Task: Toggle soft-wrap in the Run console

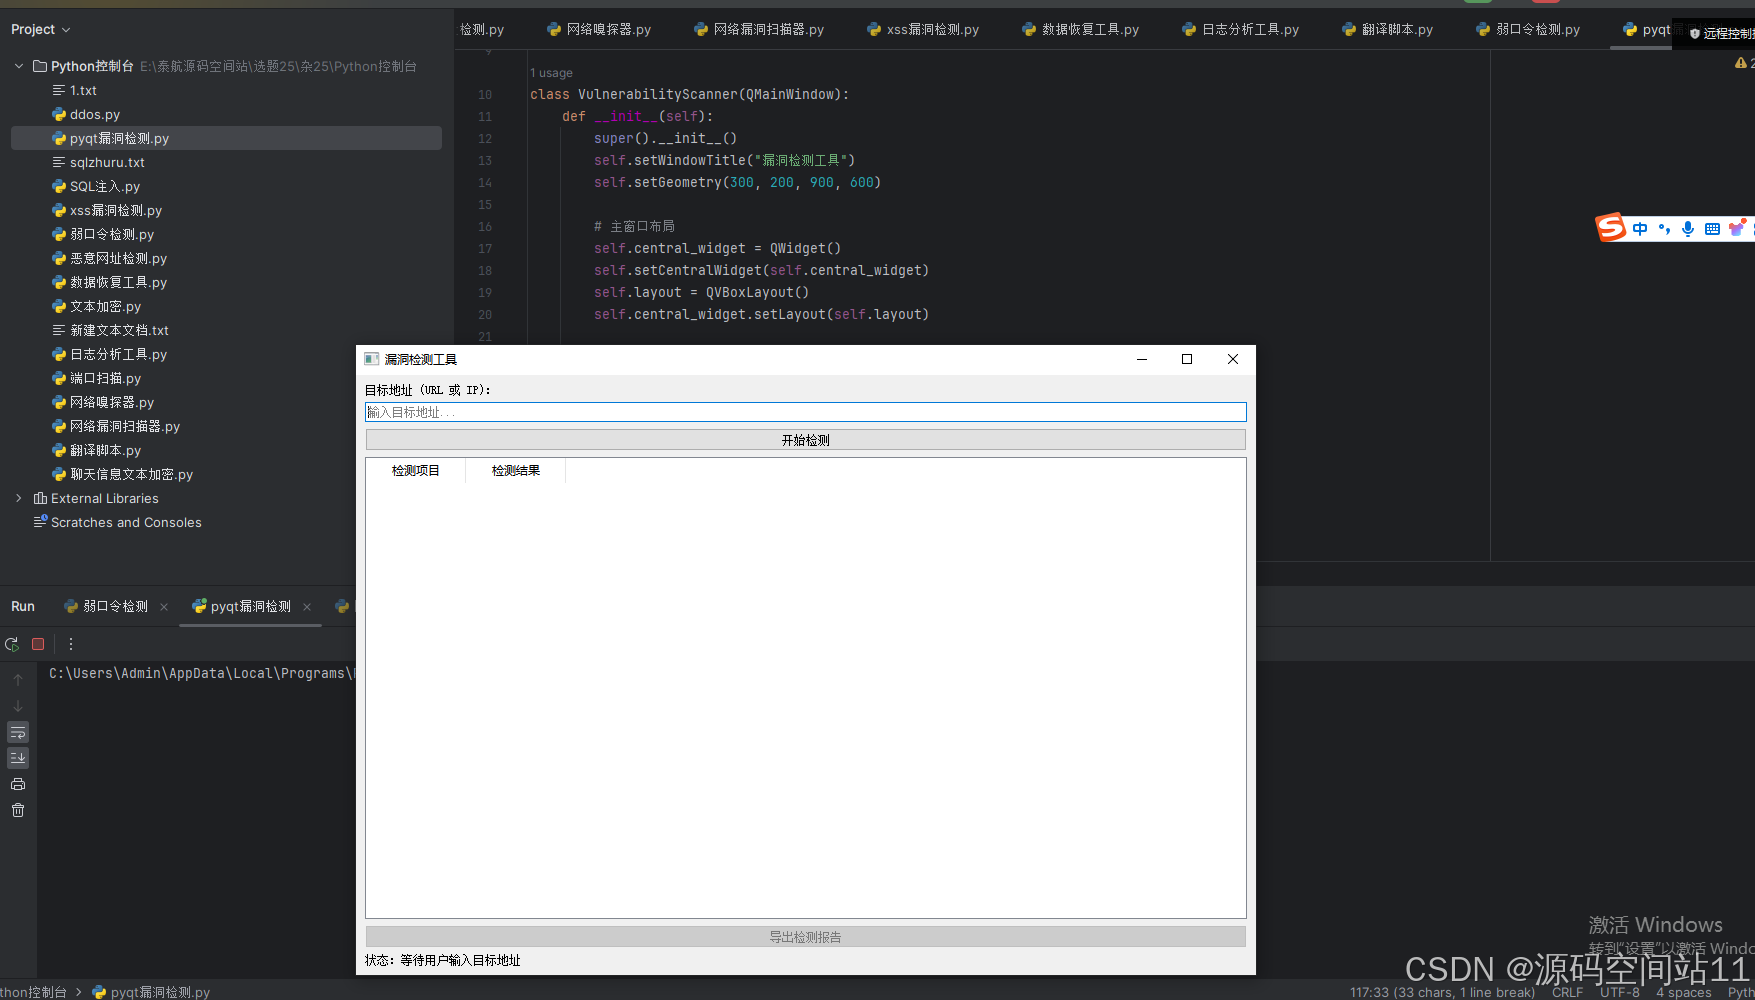Action: click(18, 732)
